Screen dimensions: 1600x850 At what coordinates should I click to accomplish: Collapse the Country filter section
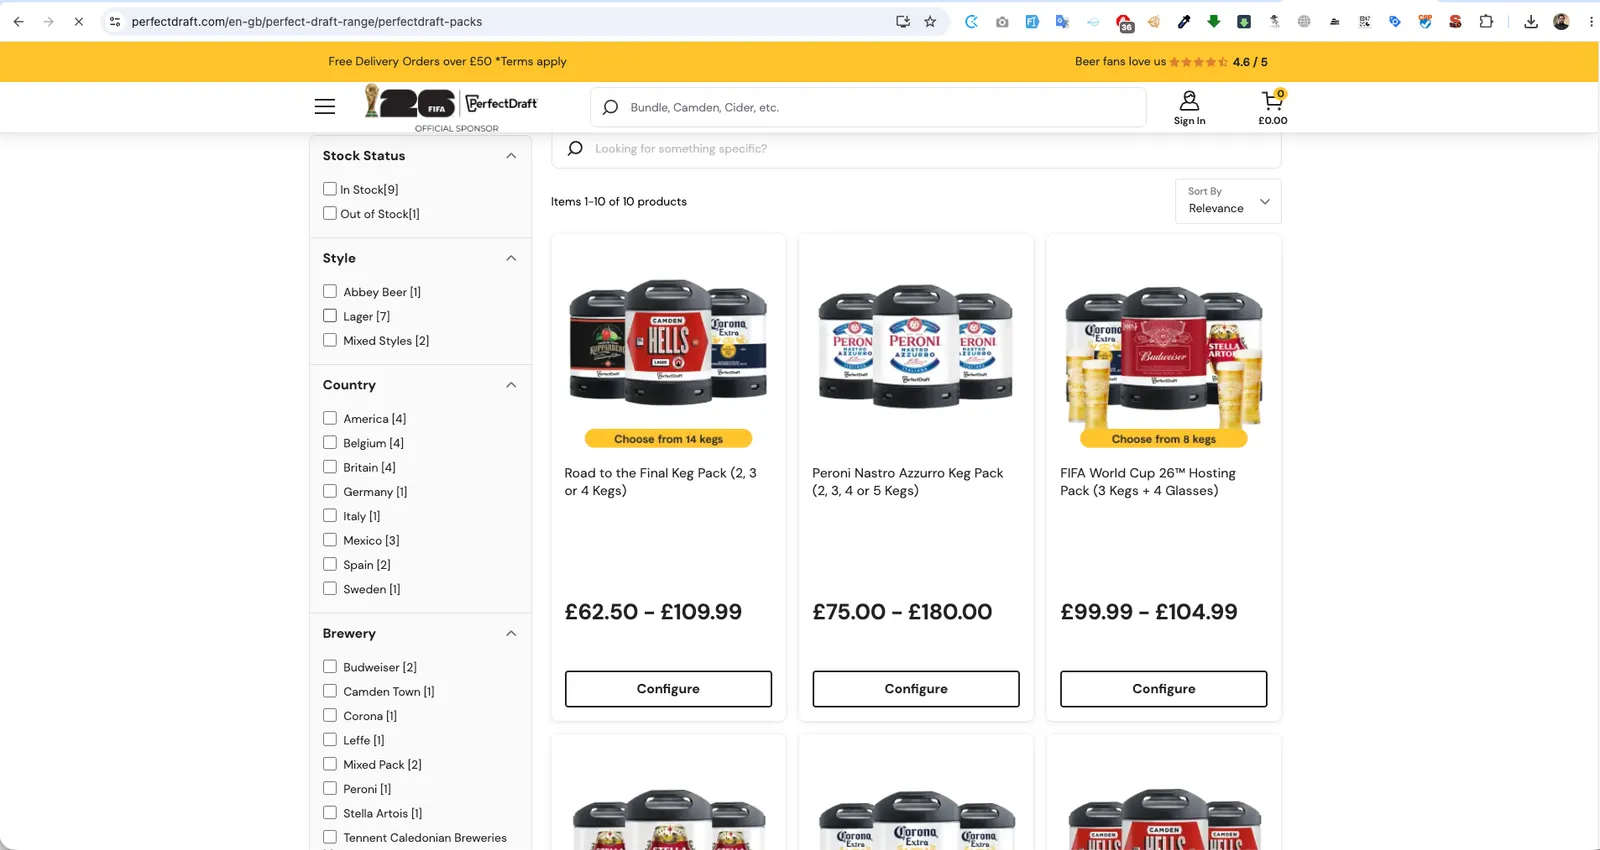pyautogui.click(x=511, y=385)
